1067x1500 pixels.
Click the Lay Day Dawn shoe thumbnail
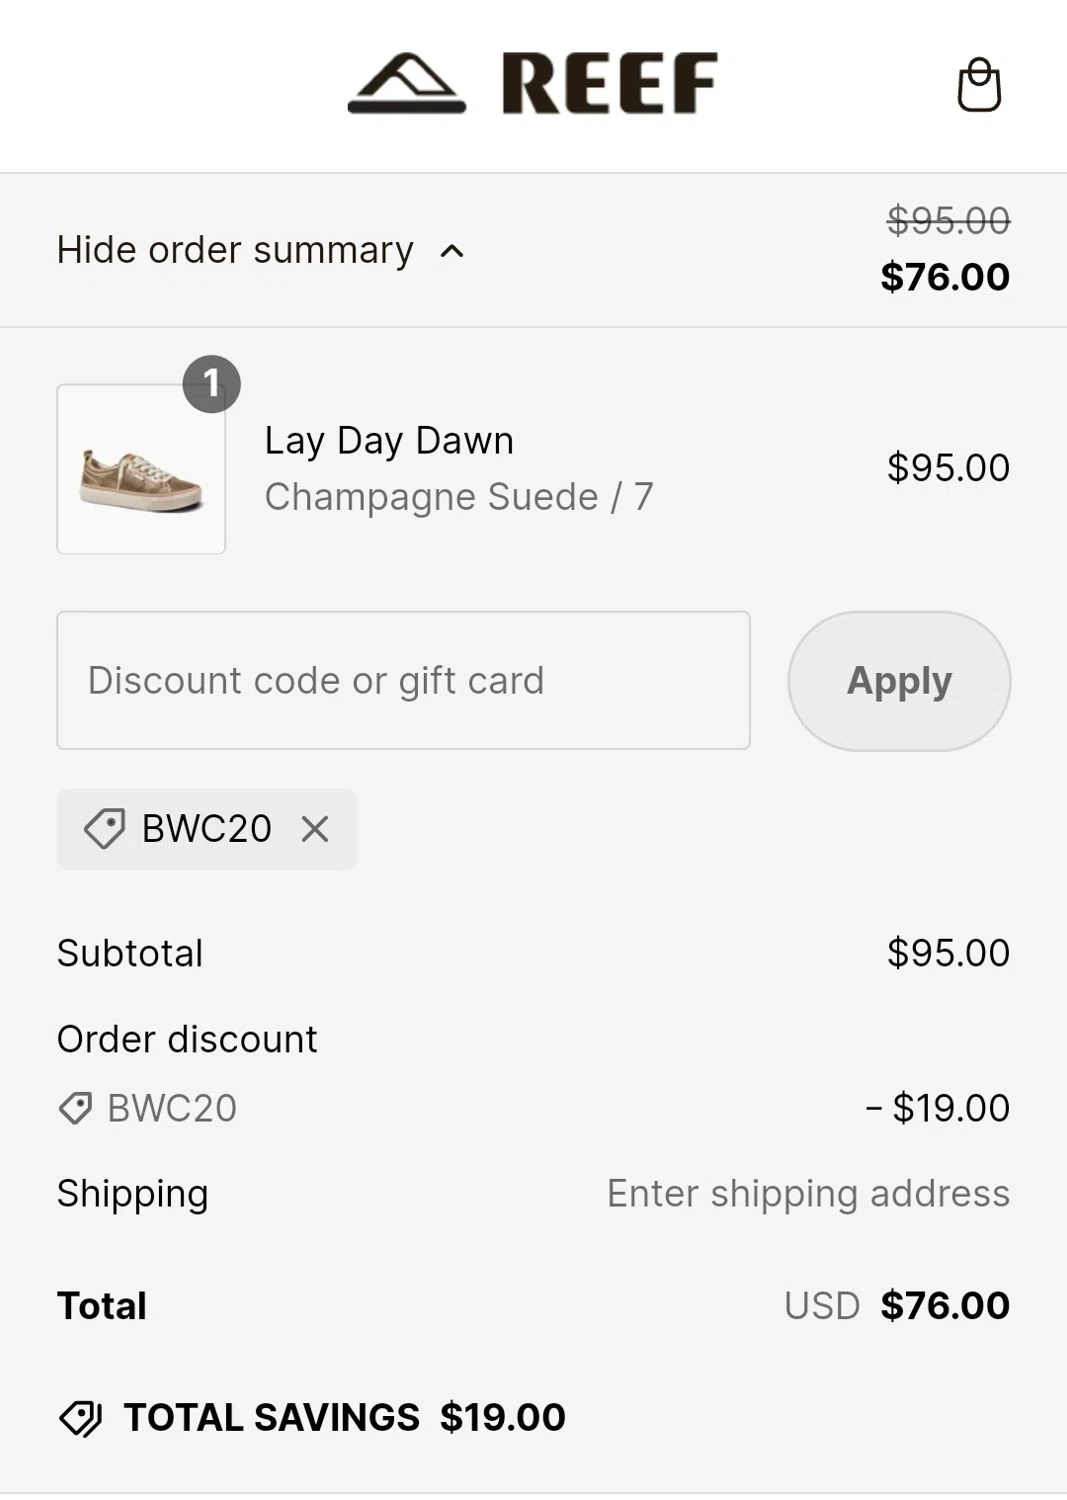[141, 469]
